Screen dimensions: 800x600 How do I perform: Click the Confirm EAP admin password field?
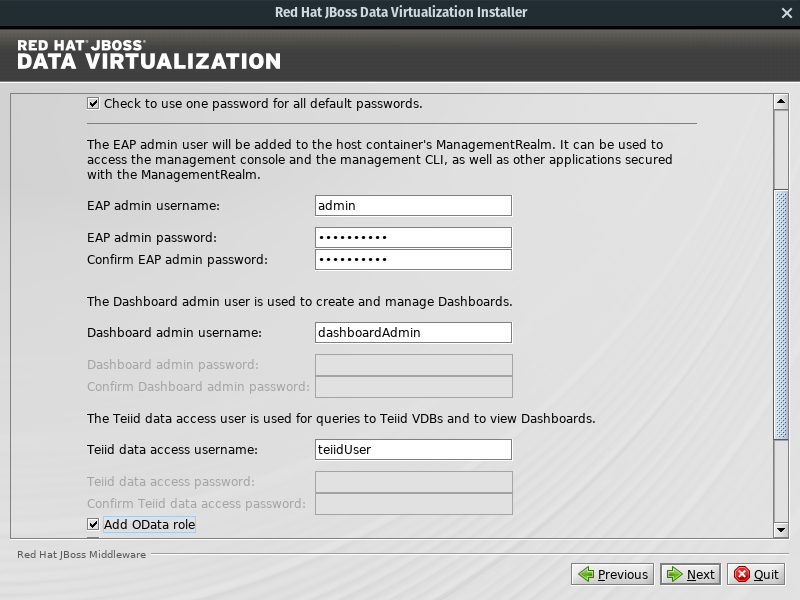(413, 260)
